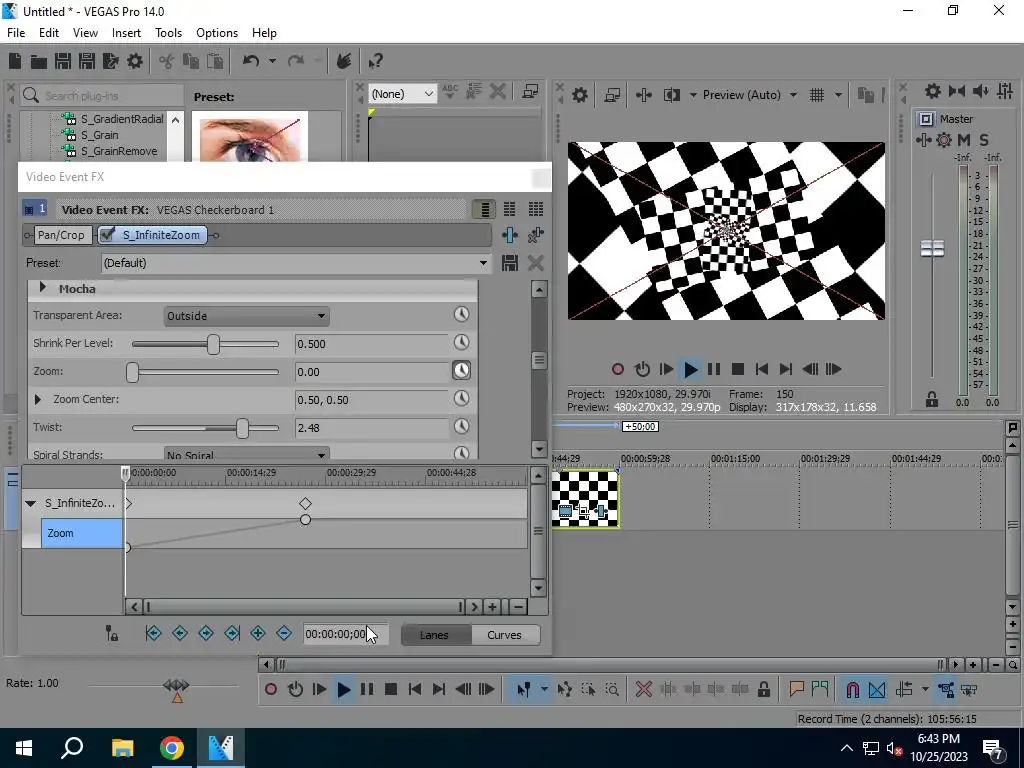Click the Shrink Per Level slider handle
Image resolution: width=1024 pixels, height=768 pixels.
pos(214,344)
